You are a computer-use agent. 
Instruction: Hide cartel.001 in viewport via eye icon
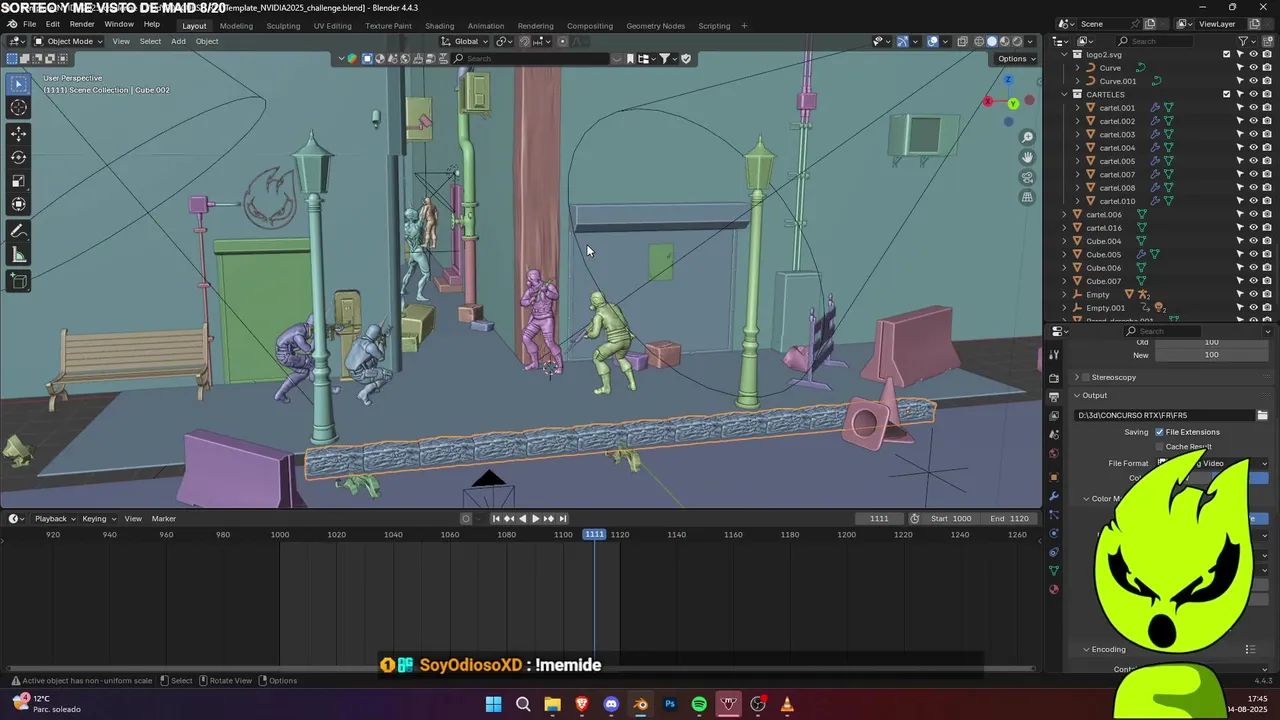click(x=1253, y=108)
